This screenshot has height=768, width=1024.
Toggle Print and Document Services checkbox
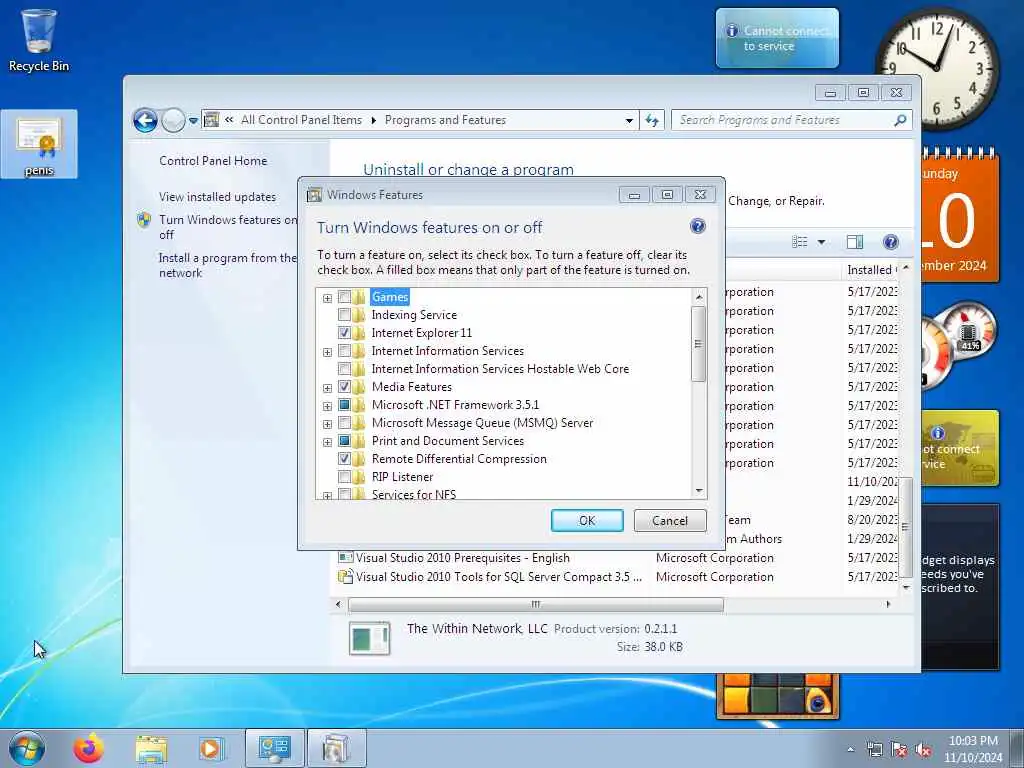(x=344, y=441)
